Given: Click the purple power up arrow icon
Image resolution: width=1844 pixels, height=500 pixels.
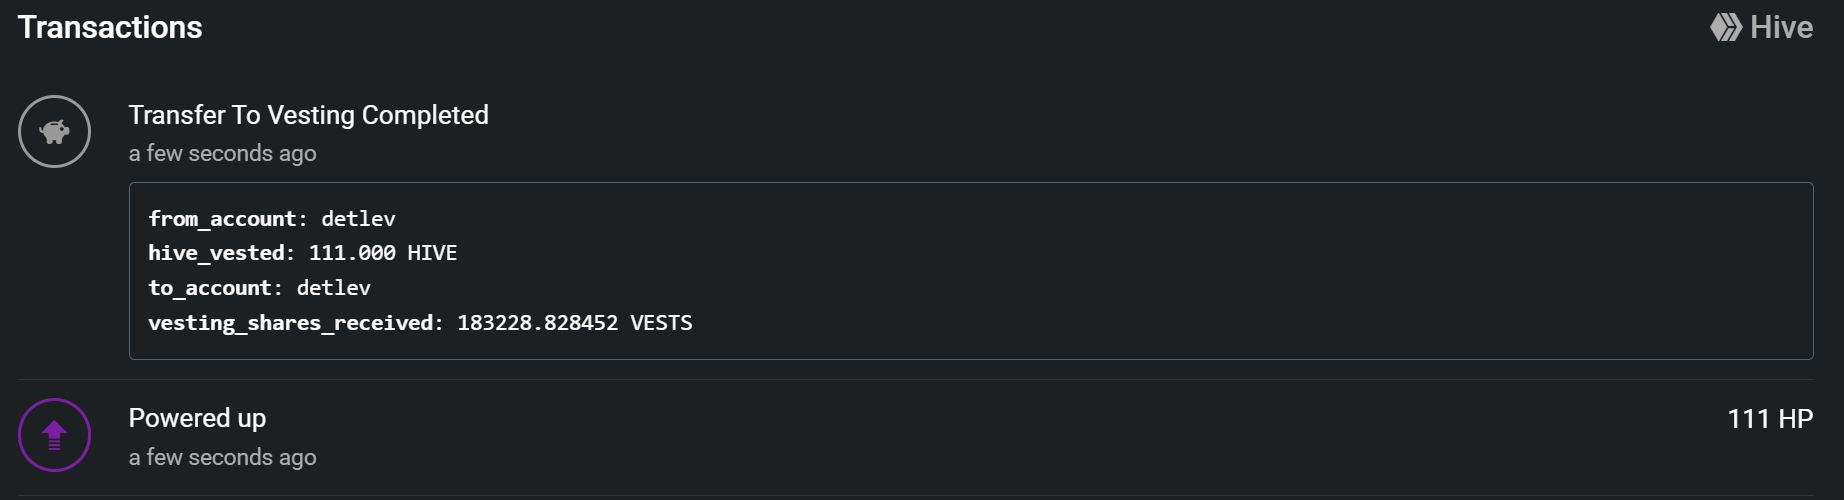Looking at the screenshot, I should pyautogui.click(x=54, y=435).
